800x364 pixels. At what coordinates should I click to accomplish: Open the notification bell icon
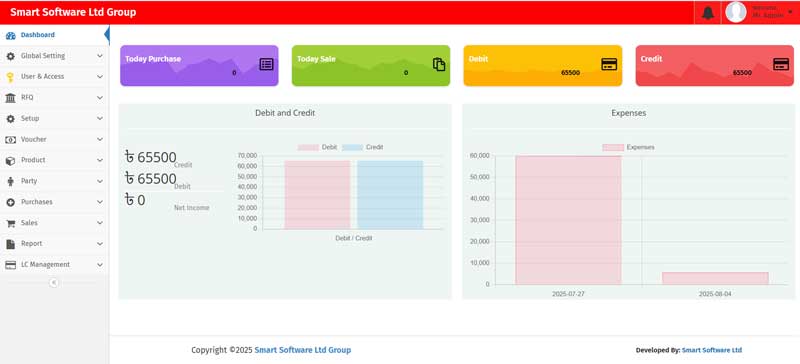(x=708, y=13)
